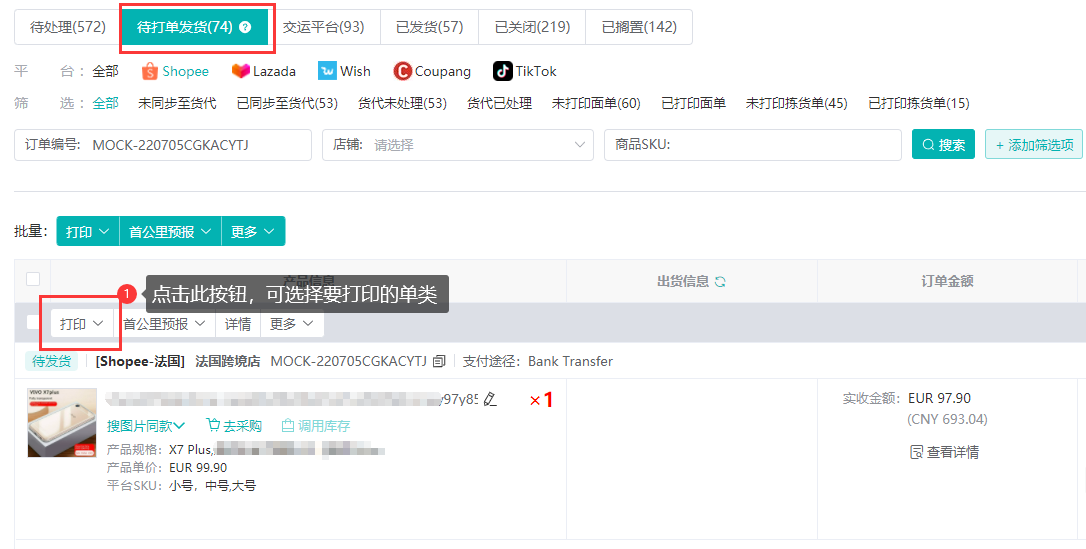Choose the Coupang platform filter
Image resolution: width=1086 pixels, height=549 pixels.
coord(432,71)
